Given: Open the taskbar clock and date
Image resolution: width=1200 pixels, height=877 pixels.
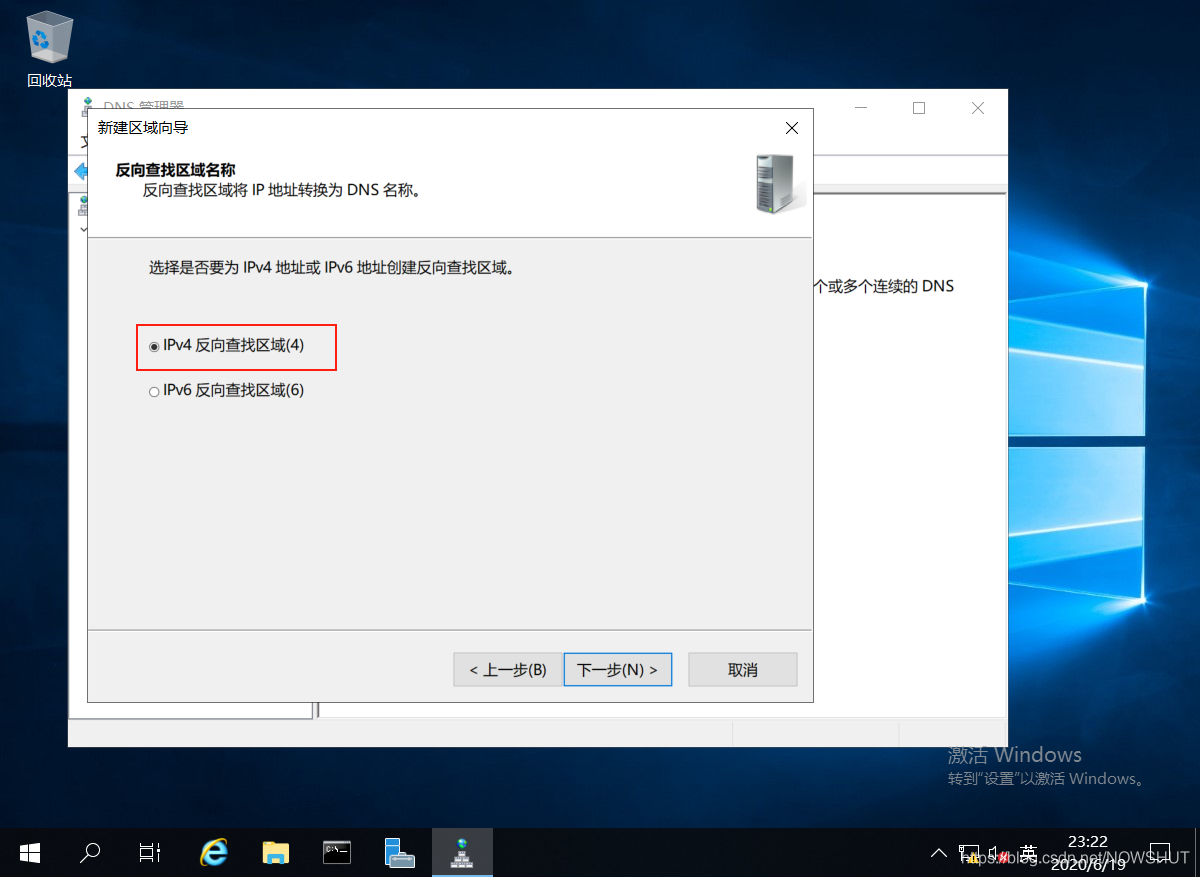Looking at the screenshot, I should (1088, 852).
